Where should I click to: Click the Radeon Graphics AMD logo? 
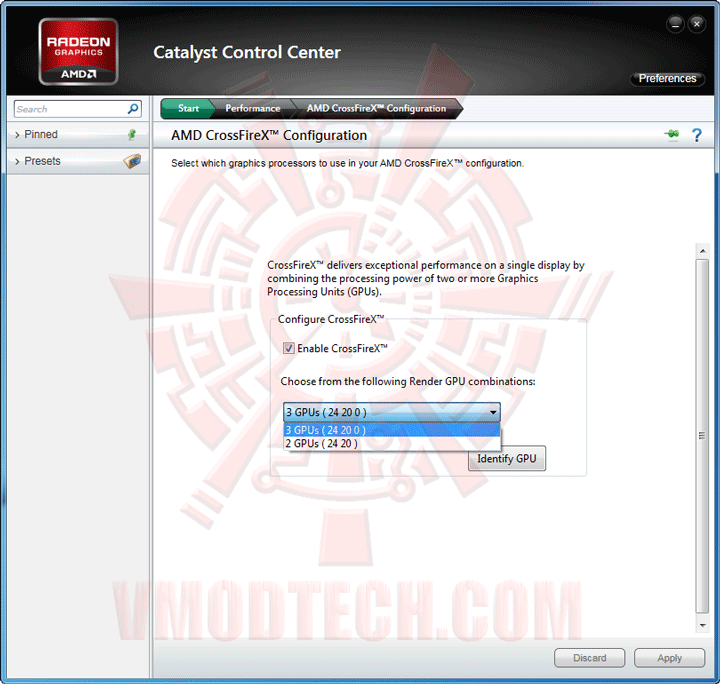coord(79,52)
